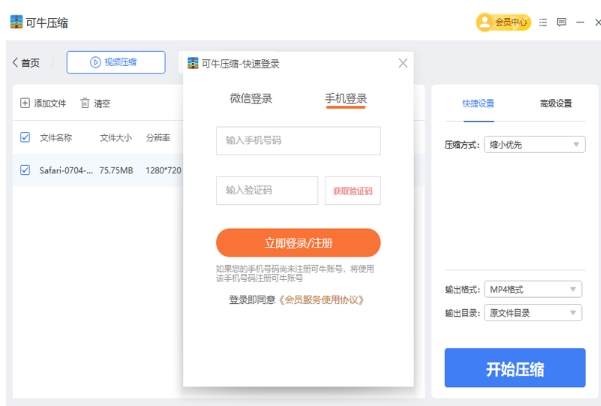Select the 快捷设置 tab
The width and height of the screenshot is (601, 406).
tap(478, 103)
